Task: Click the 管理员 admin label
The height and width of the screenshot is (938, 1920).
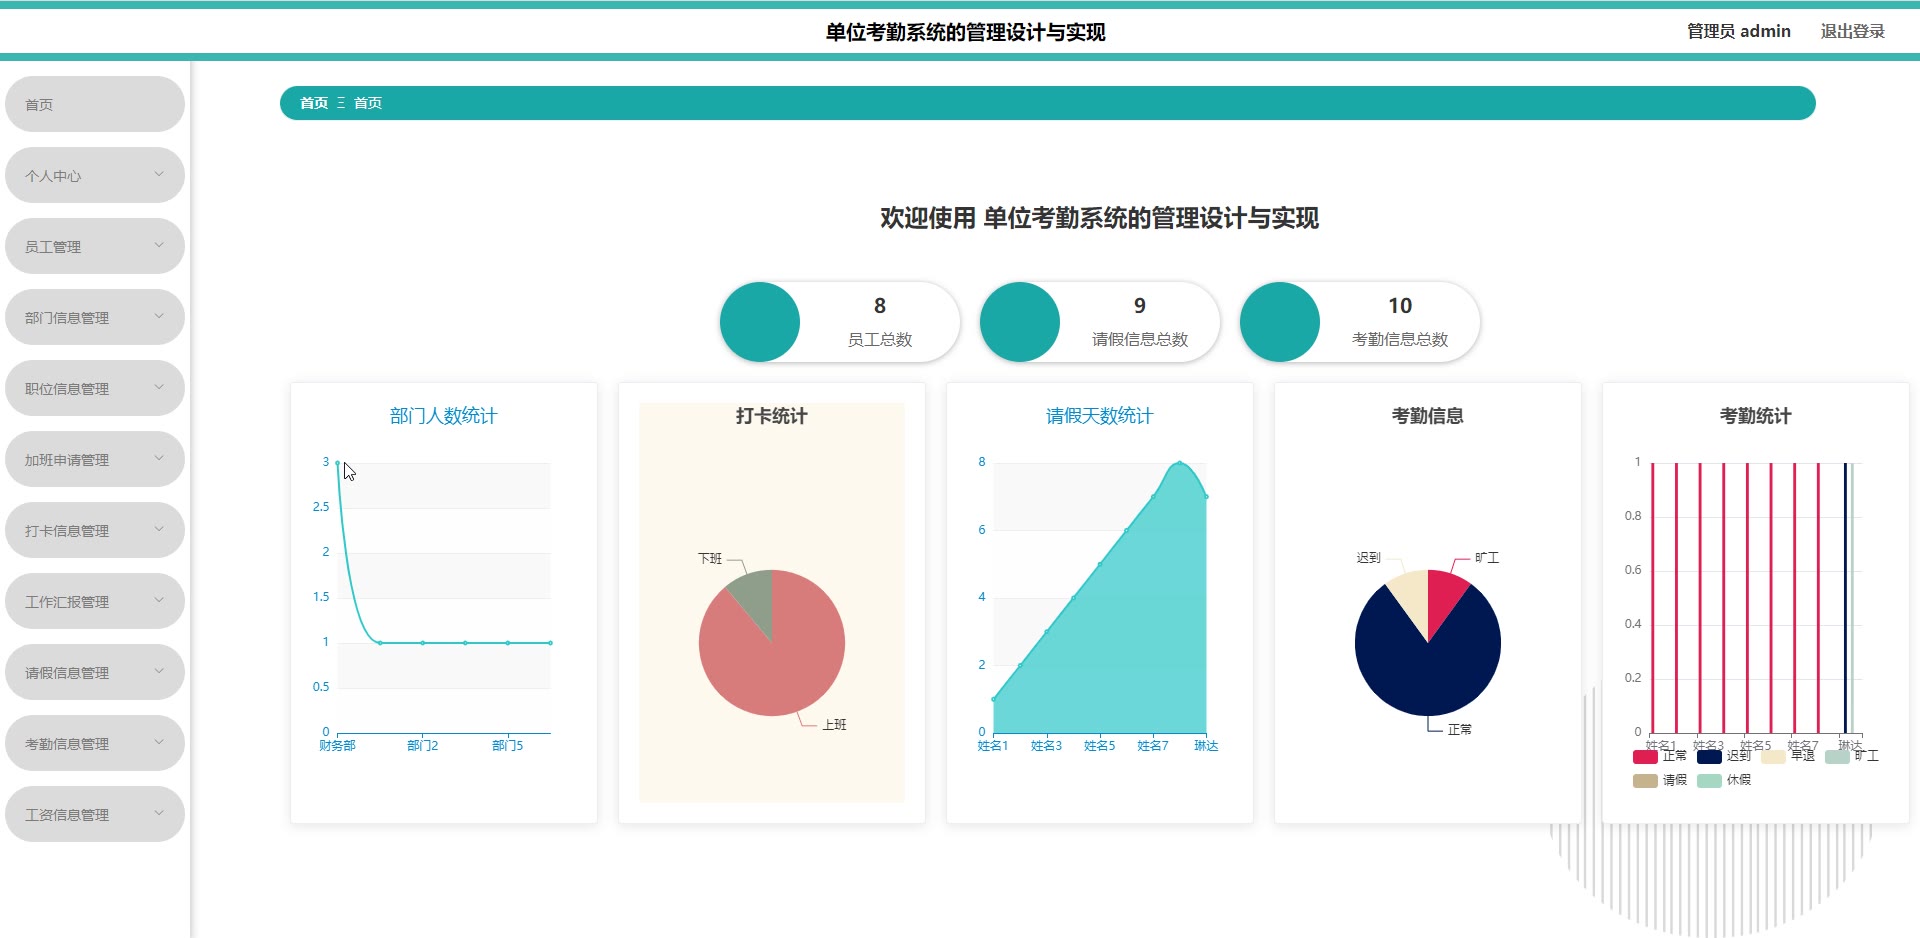Action: [x=1738, y=31]
